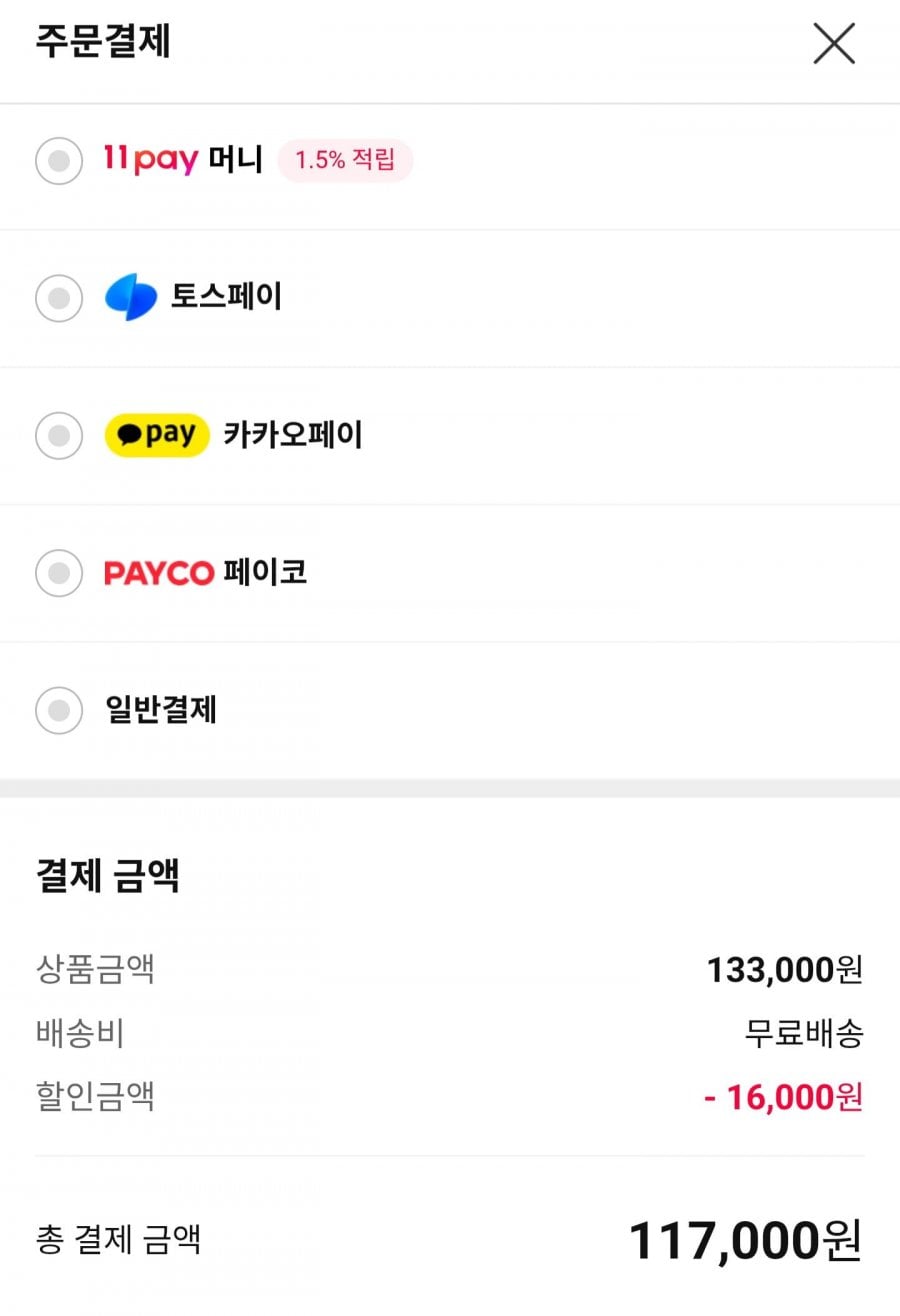Tap the 일반결제 label text
The width and height of the screenshot is (900, 1316).
[161, 710]
